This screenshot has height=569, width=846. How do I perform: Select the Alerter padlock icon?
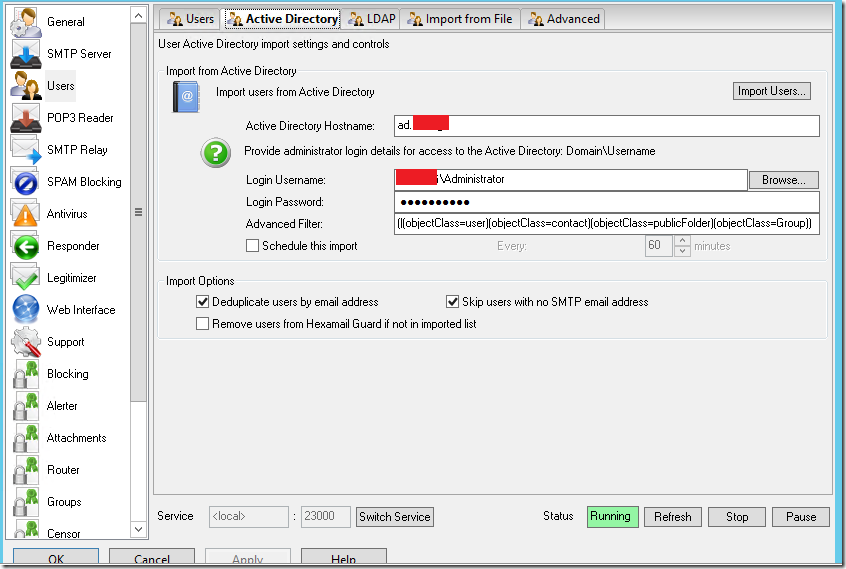tap(25, 406)
